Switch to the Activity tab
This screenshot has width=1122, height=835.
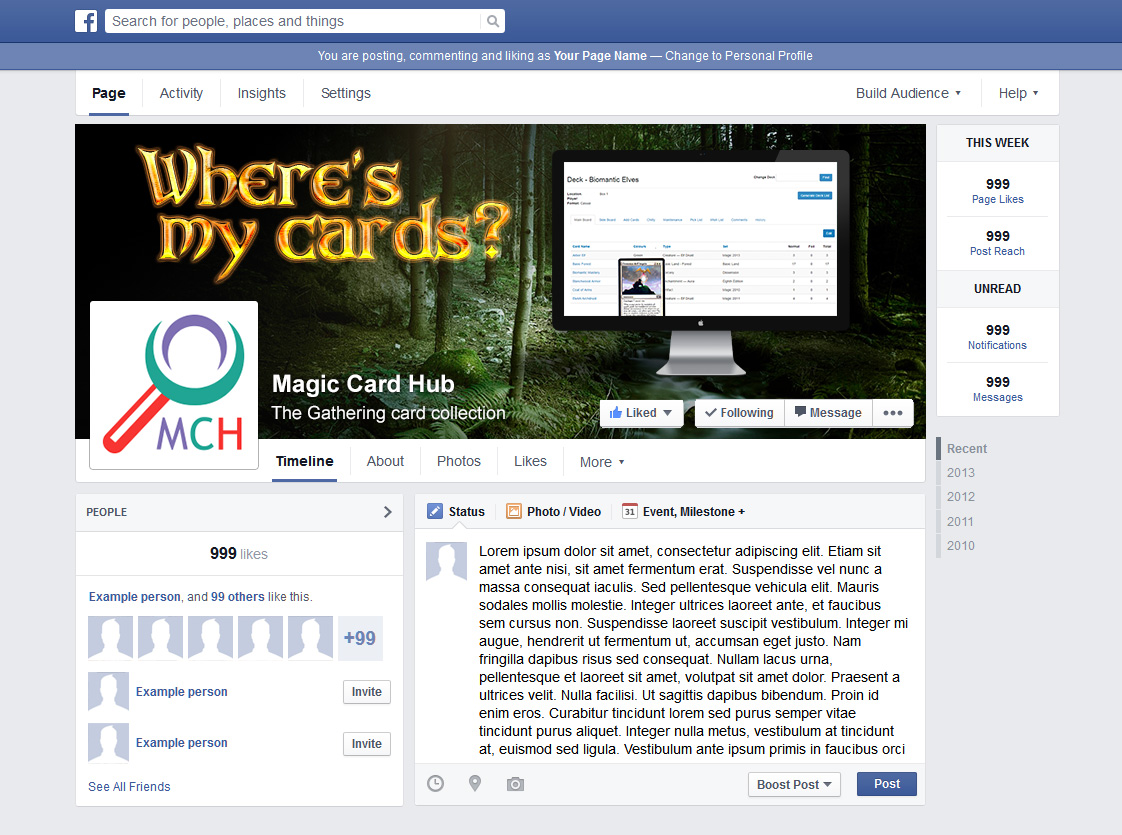pos(181,93)
